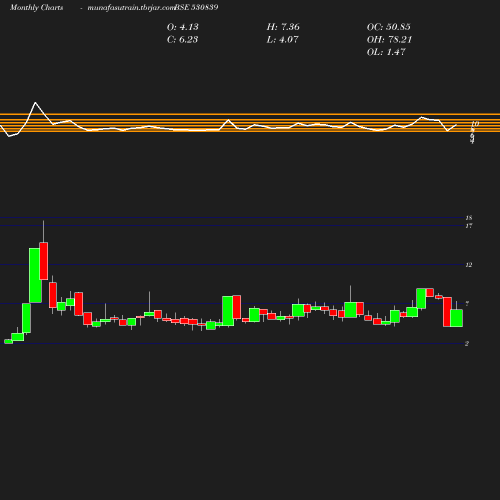
Task: Select the close value "C: 6.23"
Action: coord(182,39)
